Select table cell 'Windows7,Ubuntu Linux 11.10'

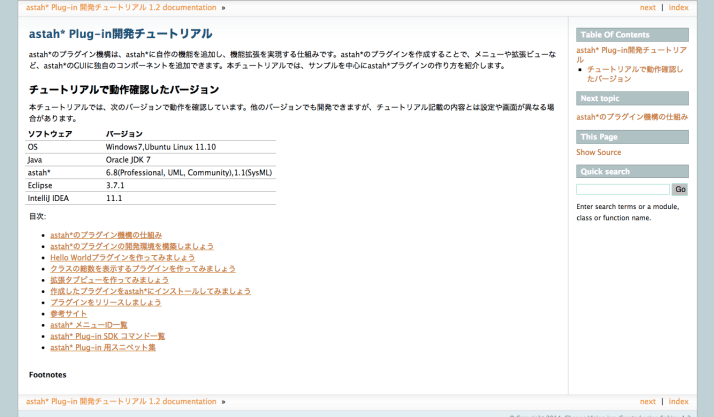pos(161,147)
